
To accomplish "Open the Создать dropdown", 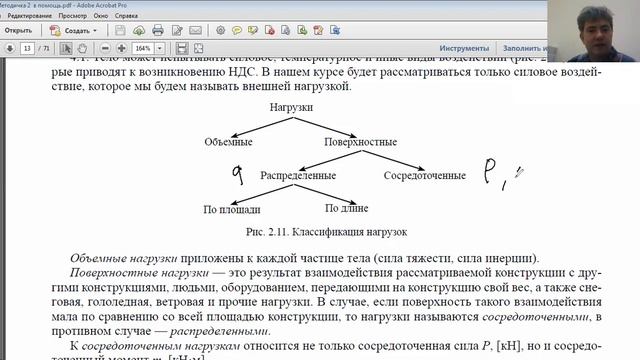I will pyautogui.click(x=73, y=31).
